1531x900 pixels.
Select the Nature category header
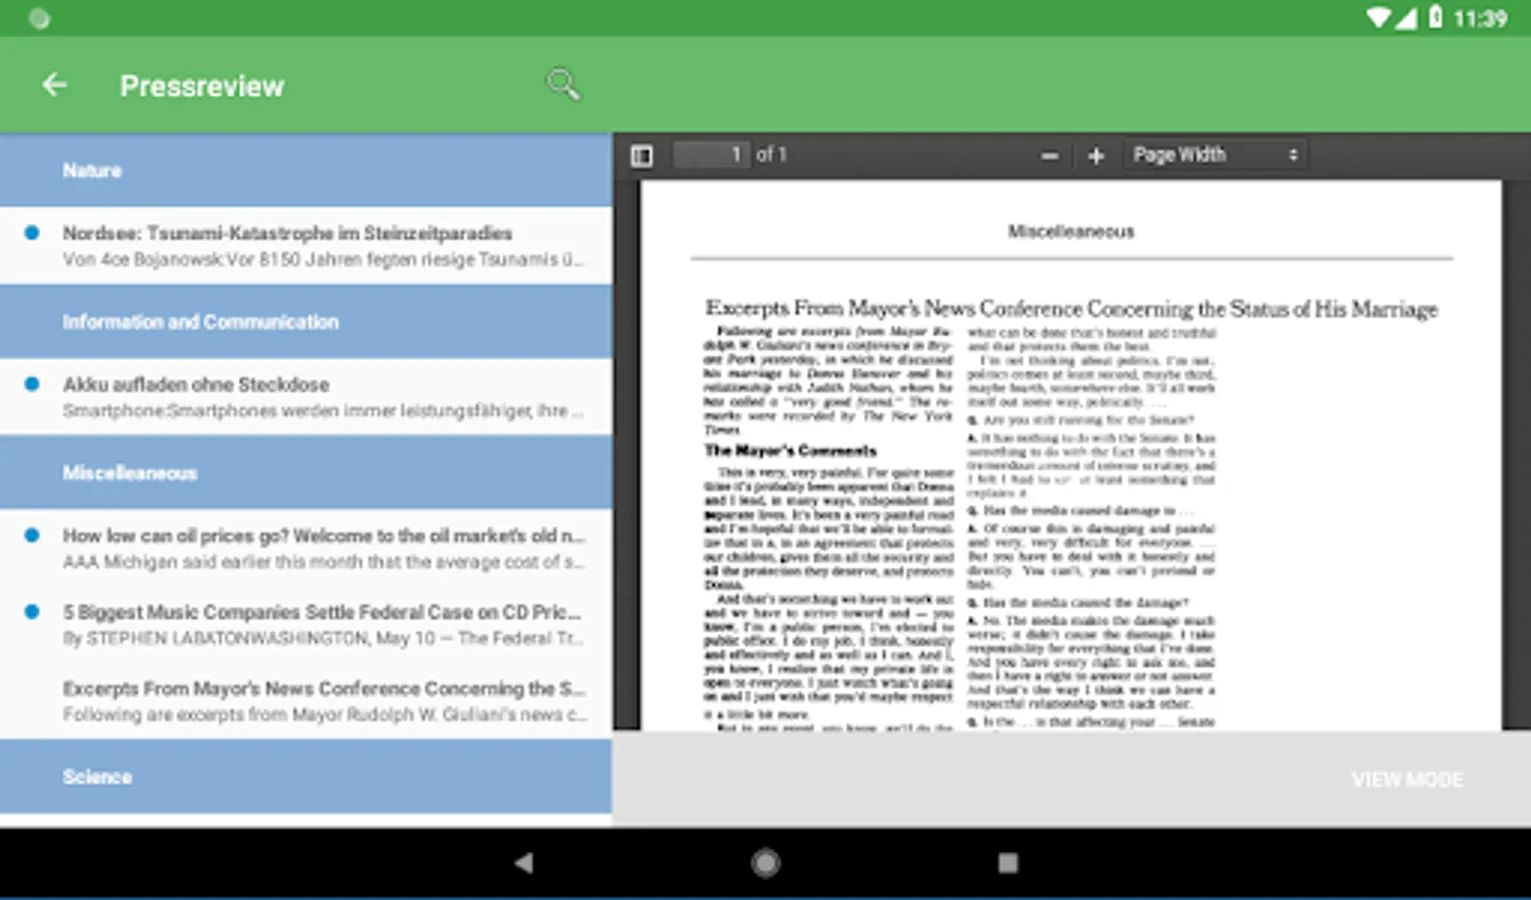point(306,171)
